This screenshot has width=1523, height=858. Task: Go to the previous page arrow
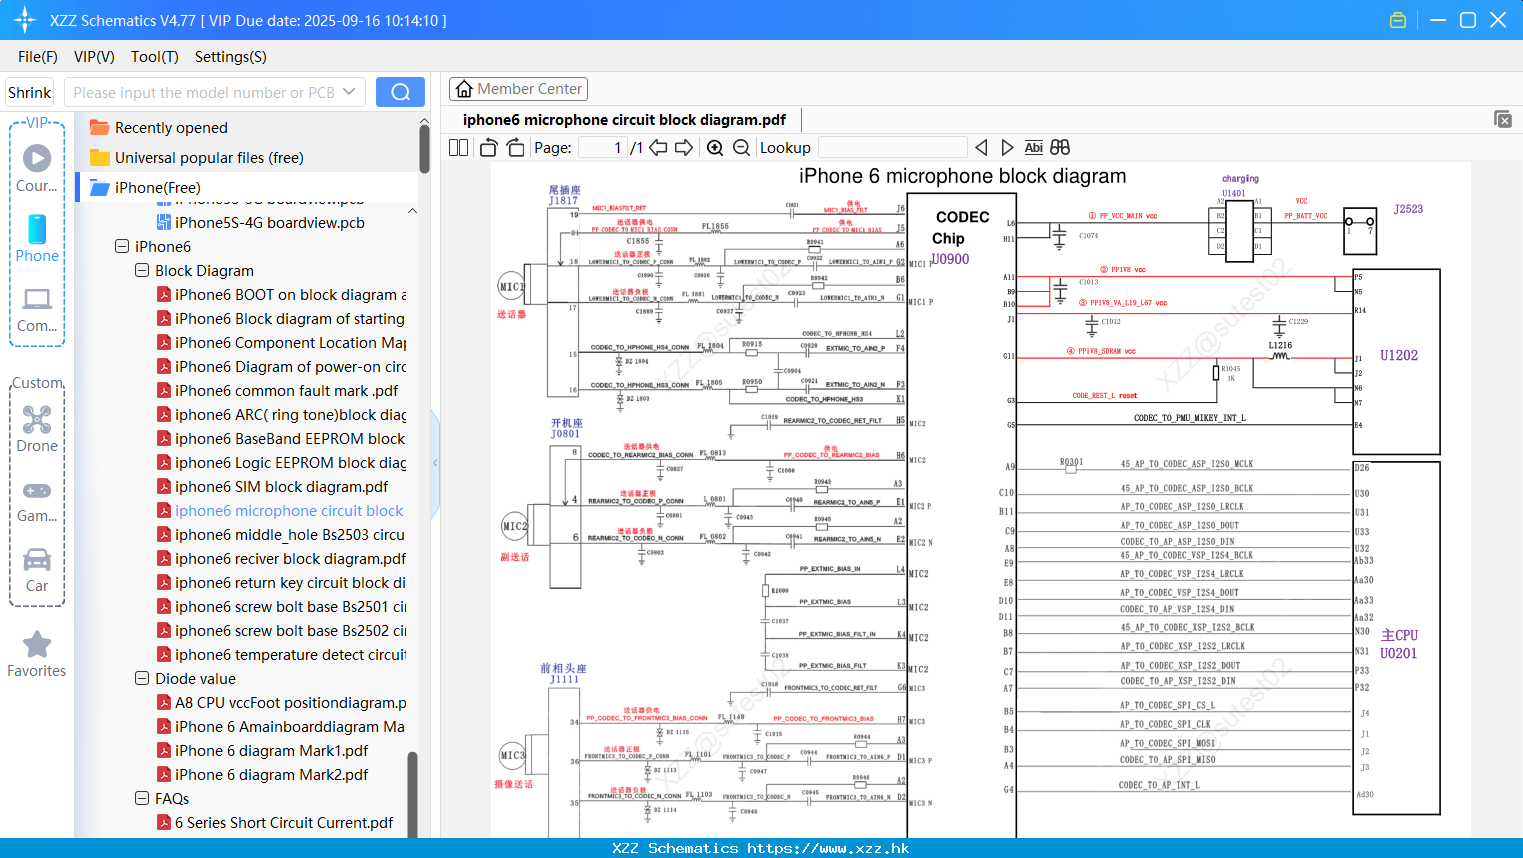tap(658, 148)
